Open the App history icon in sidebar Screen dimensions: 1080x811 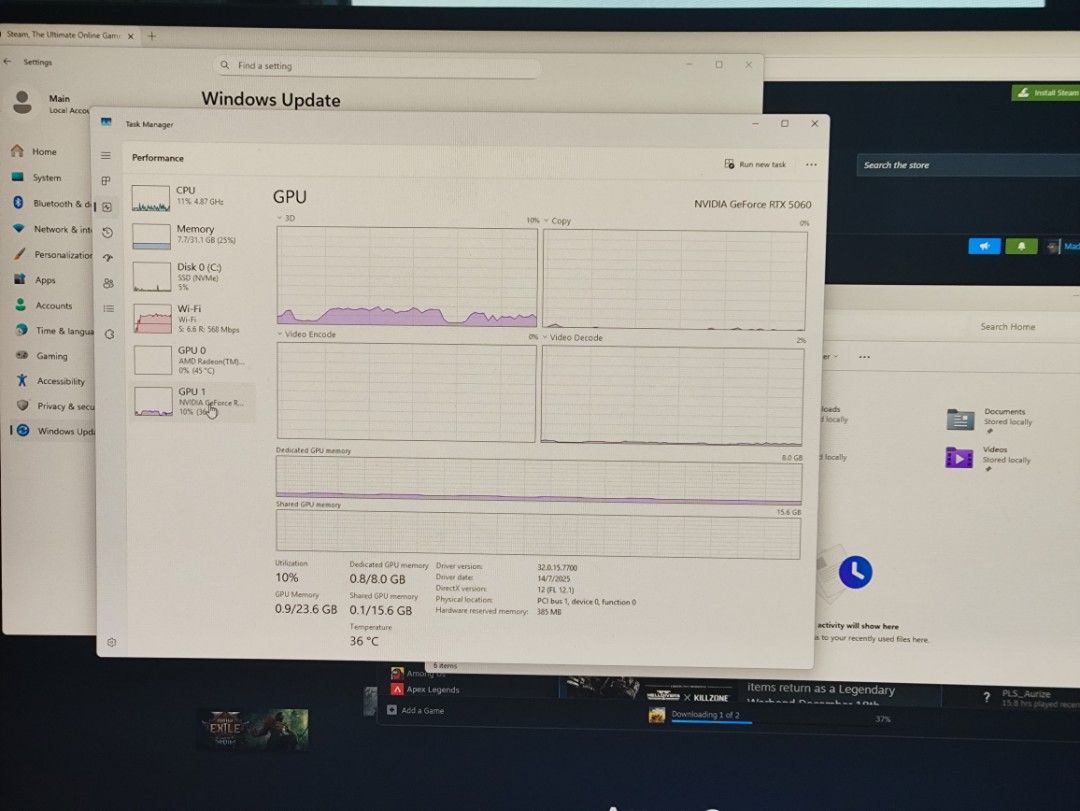tap(107, 232)
